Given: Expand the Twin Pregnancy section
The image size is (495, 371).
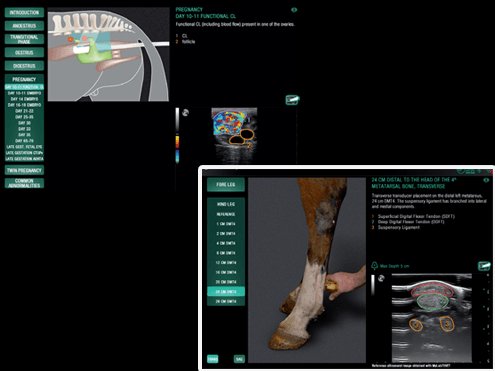Looking at the screenshot, I should click(x=24, y=170).
